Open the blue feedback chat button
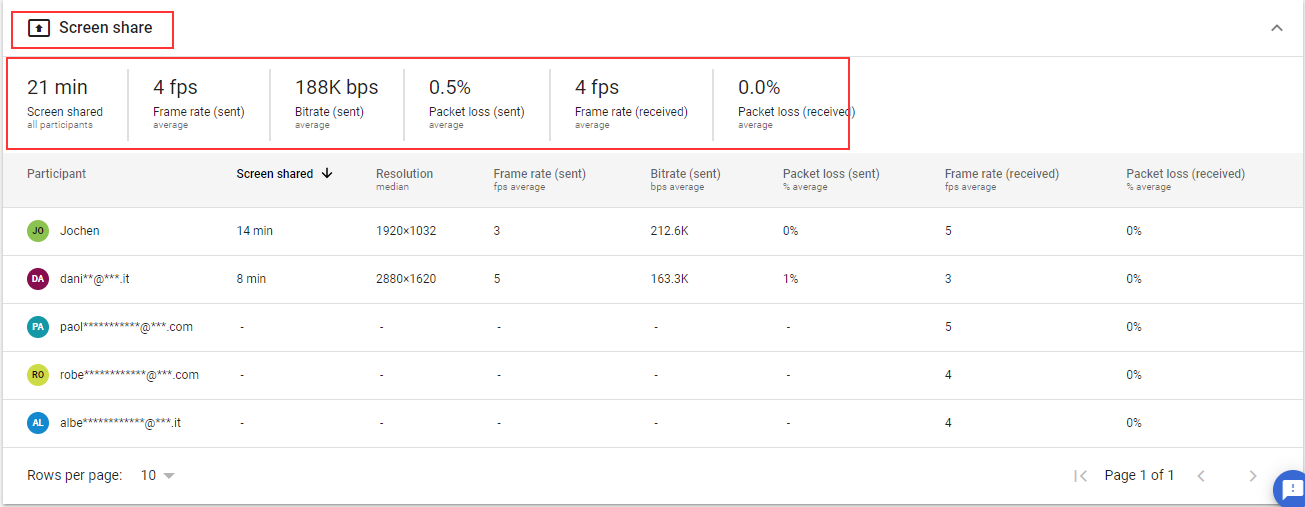1305x507 pixels. 1290,489
